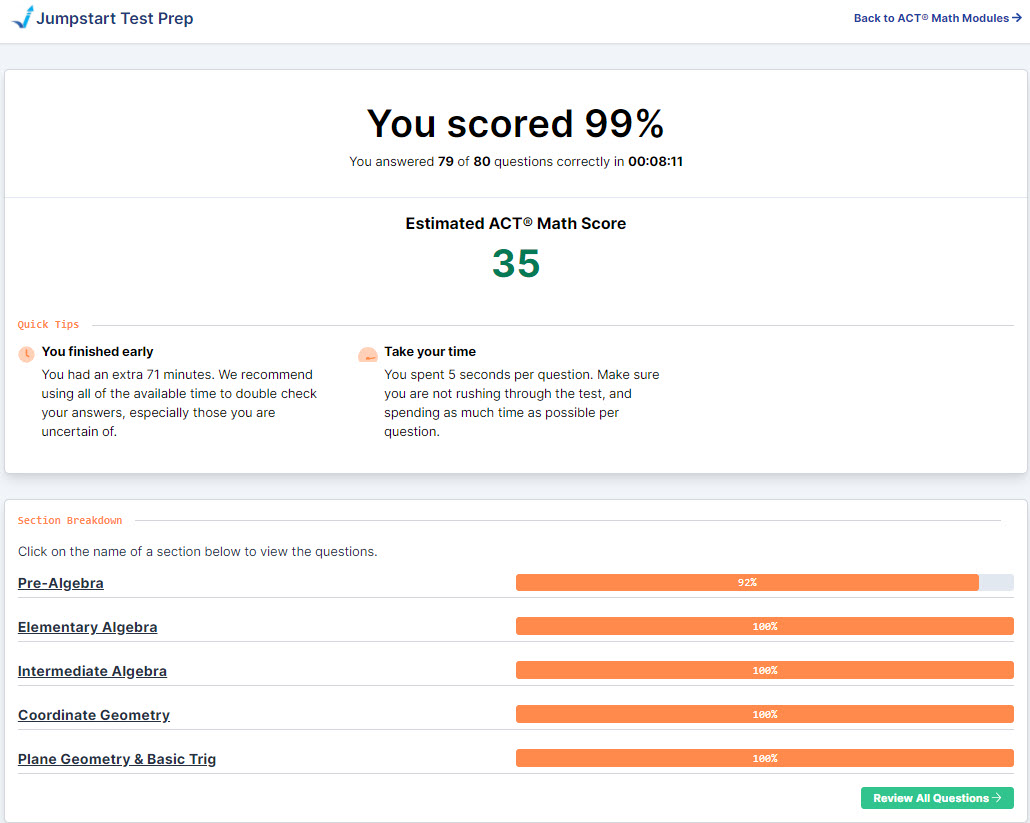Click the arrow in Back to ACT Math Modules
Viewport: 1030px width, 823px height.
click(1017, 18)
